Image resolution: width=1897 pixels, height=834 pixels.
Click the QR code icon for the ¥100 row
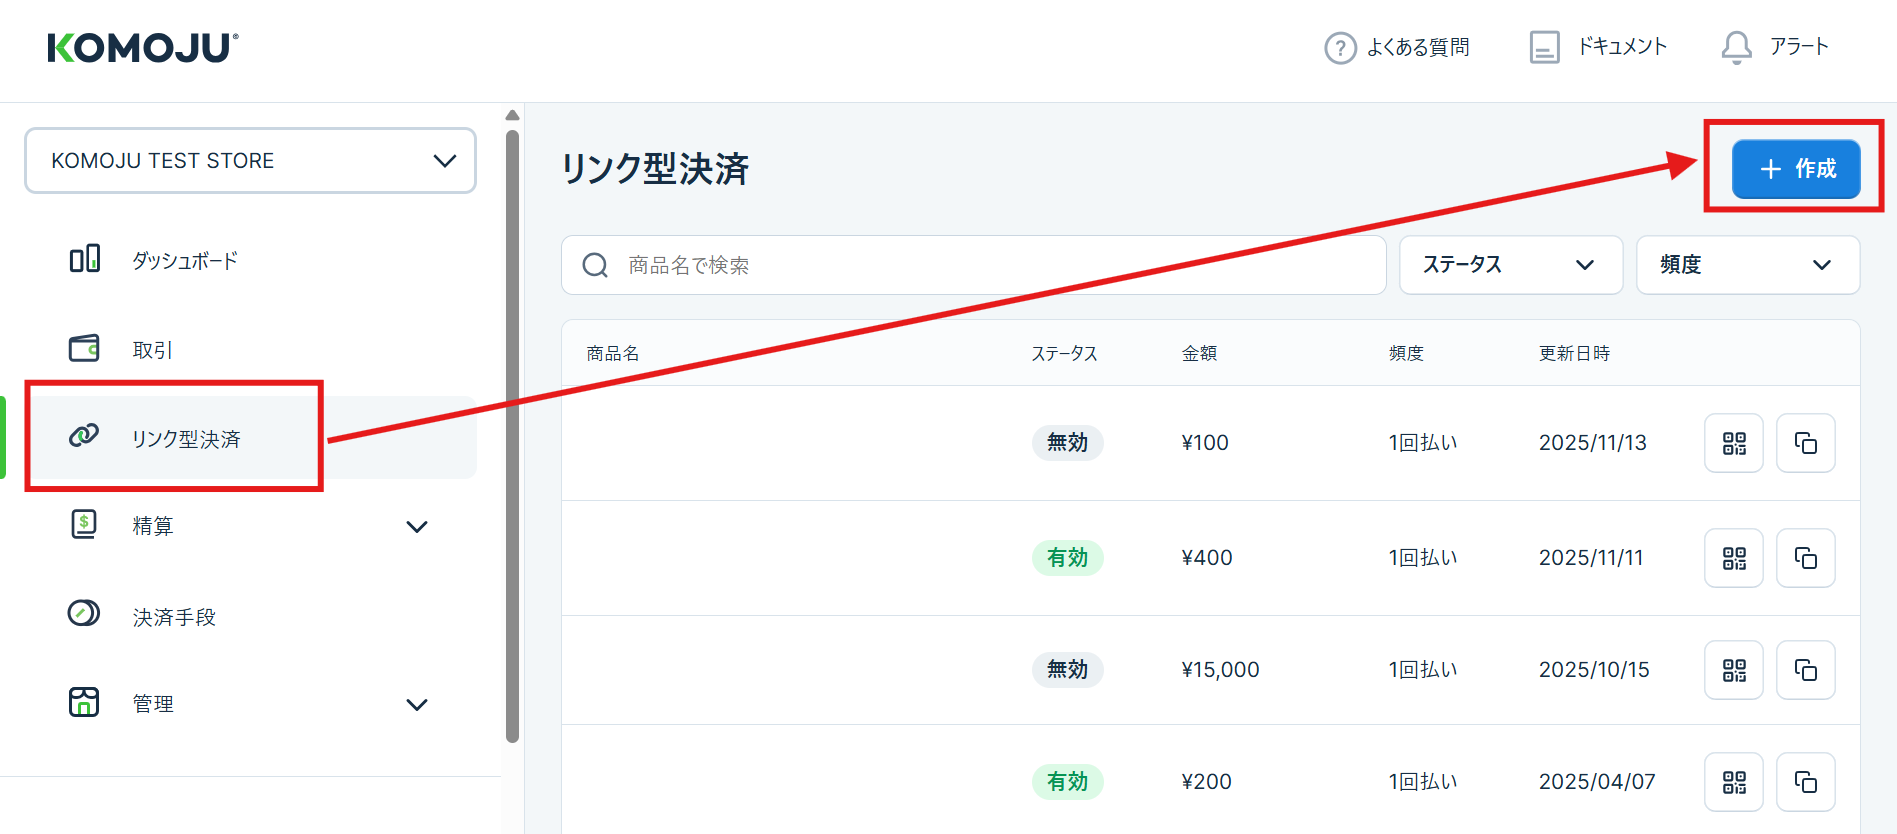pos(1733,443)
